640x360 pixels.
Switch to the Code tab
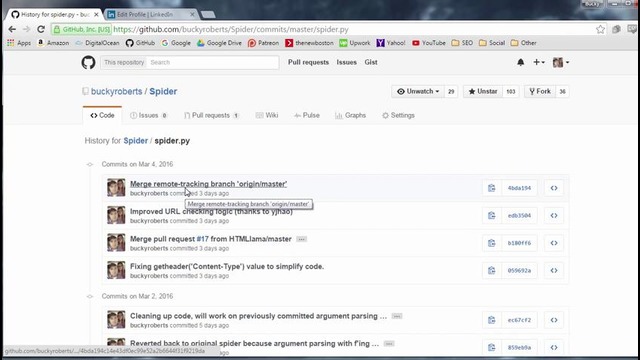(102, 116)
